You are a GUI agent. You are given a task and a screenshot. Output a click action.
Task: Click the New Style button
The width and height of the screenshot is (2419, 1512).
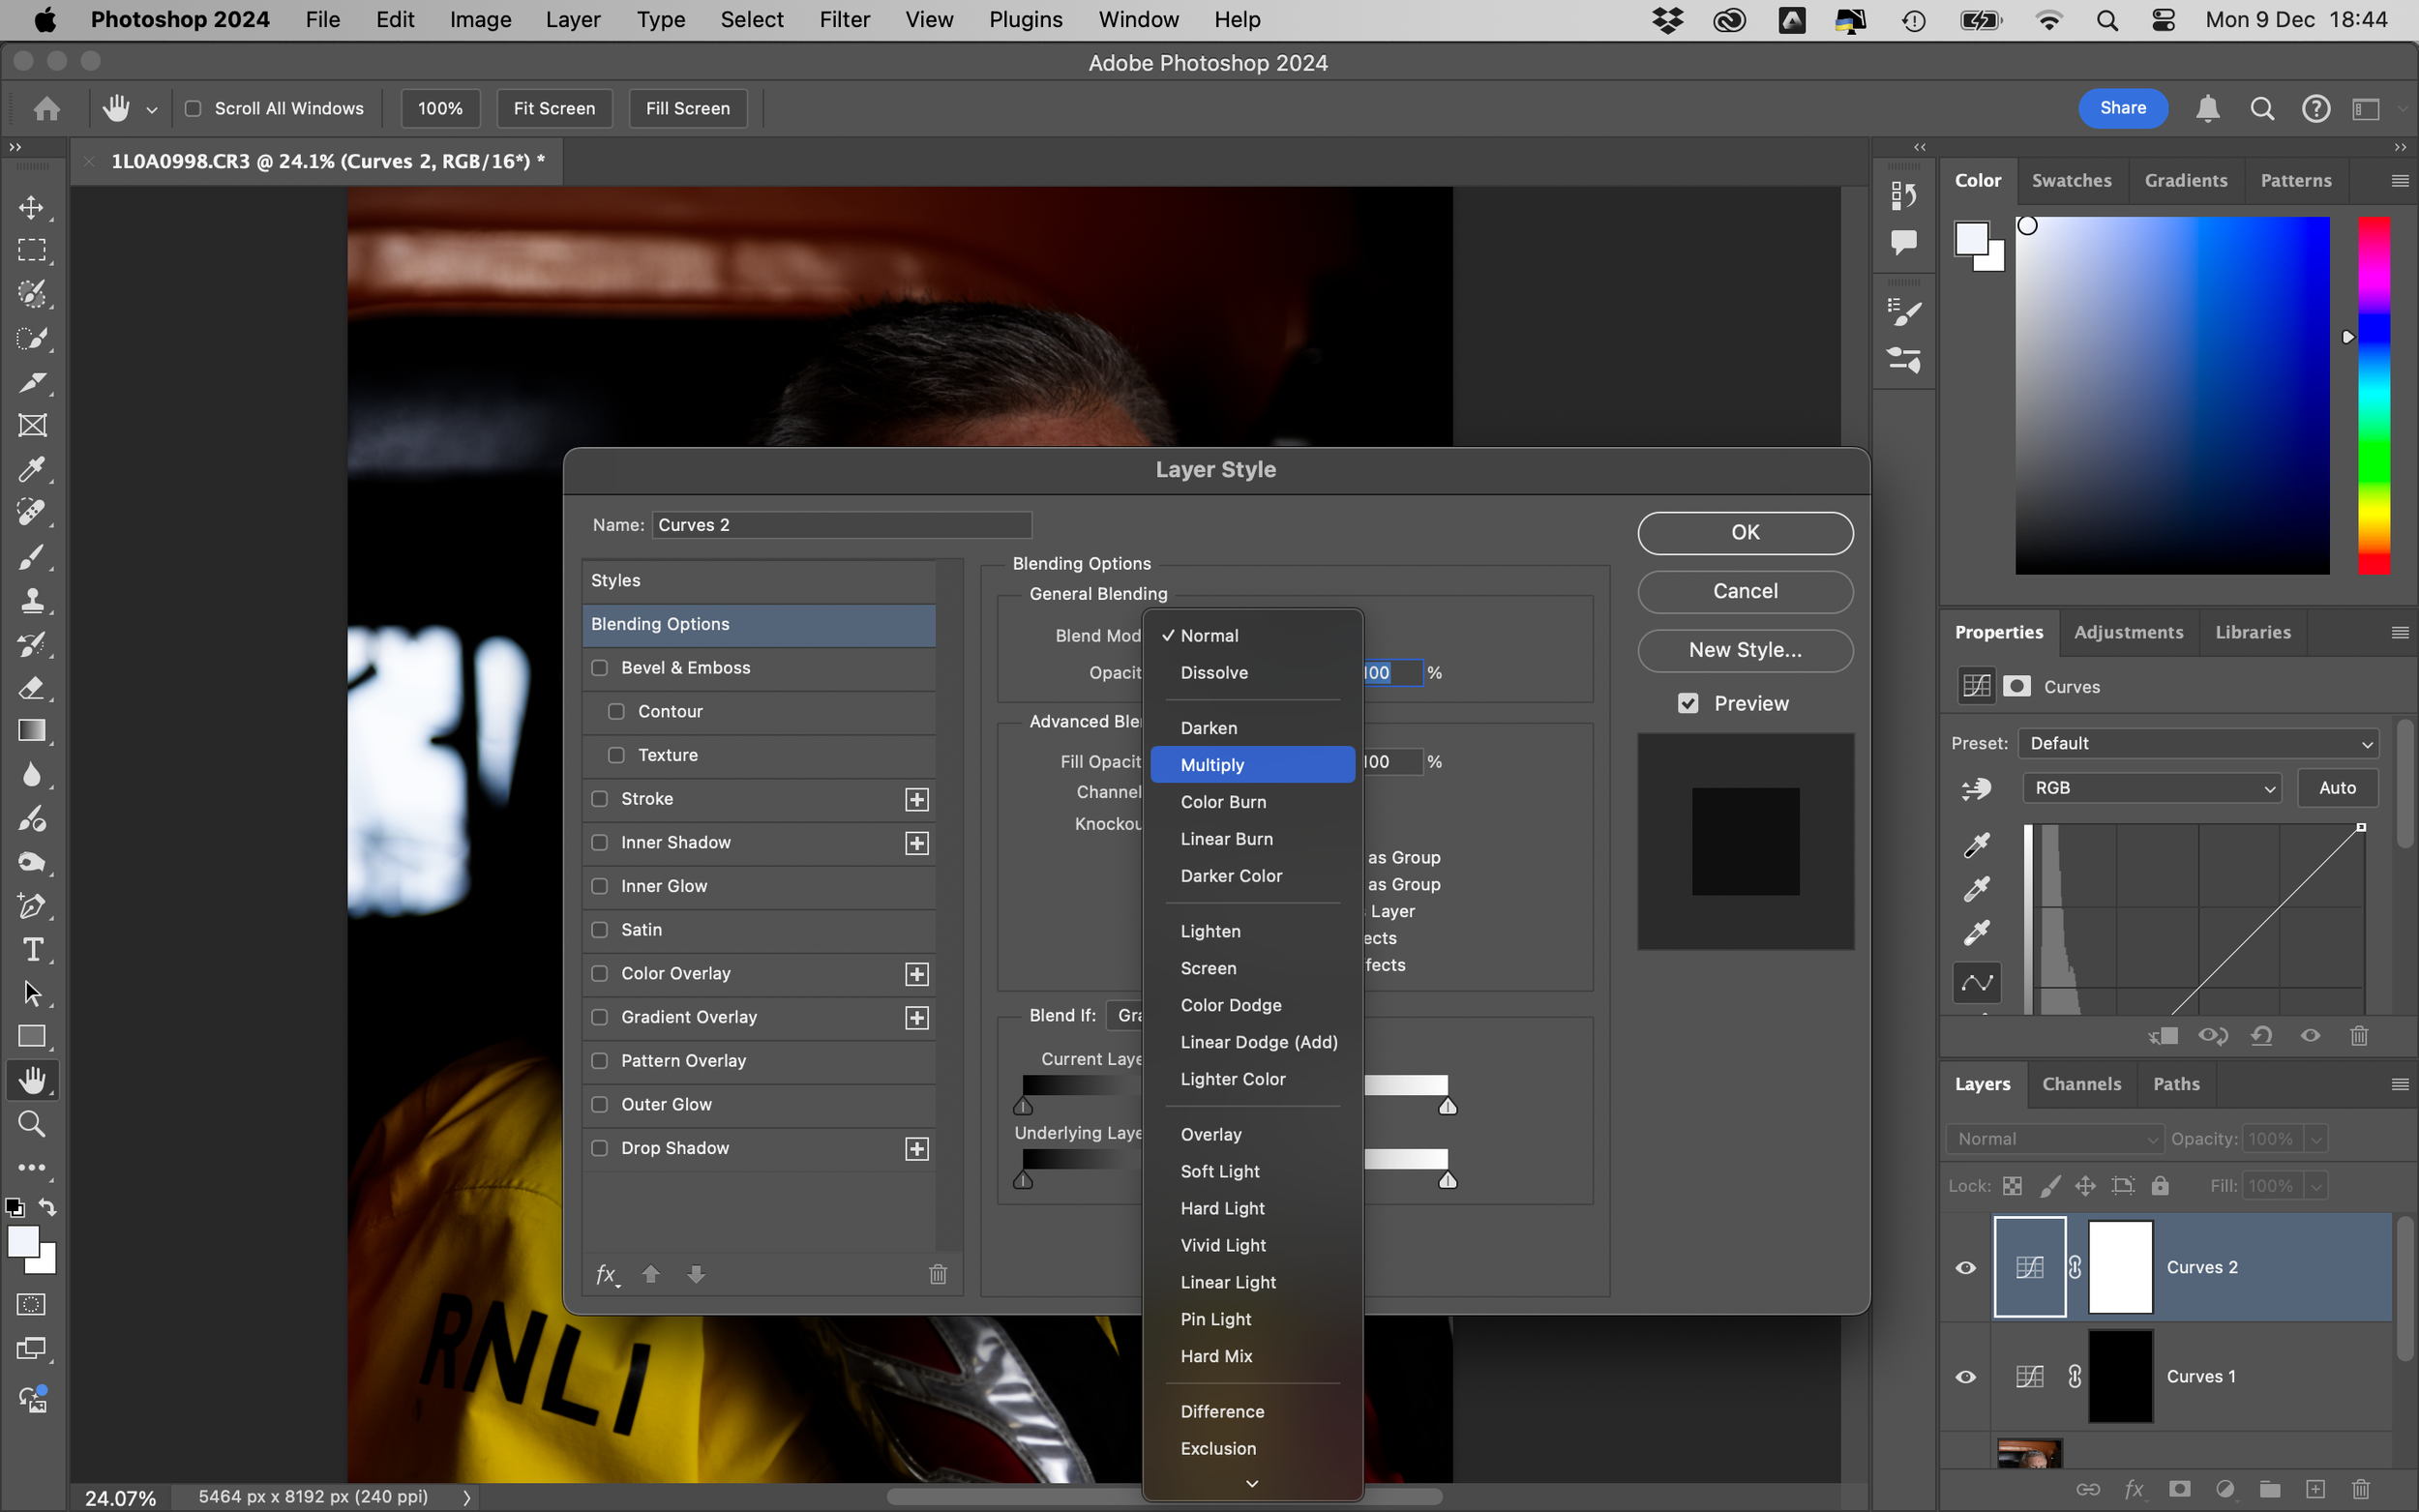[1744, 650]
